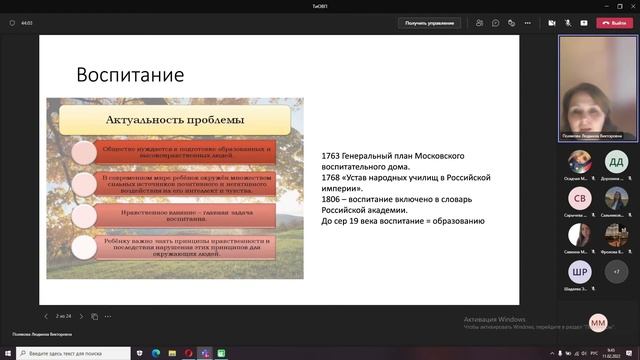This screenshot has width=640, height=360.
Task: Select the ШР participant avatar
Action: 580,272
